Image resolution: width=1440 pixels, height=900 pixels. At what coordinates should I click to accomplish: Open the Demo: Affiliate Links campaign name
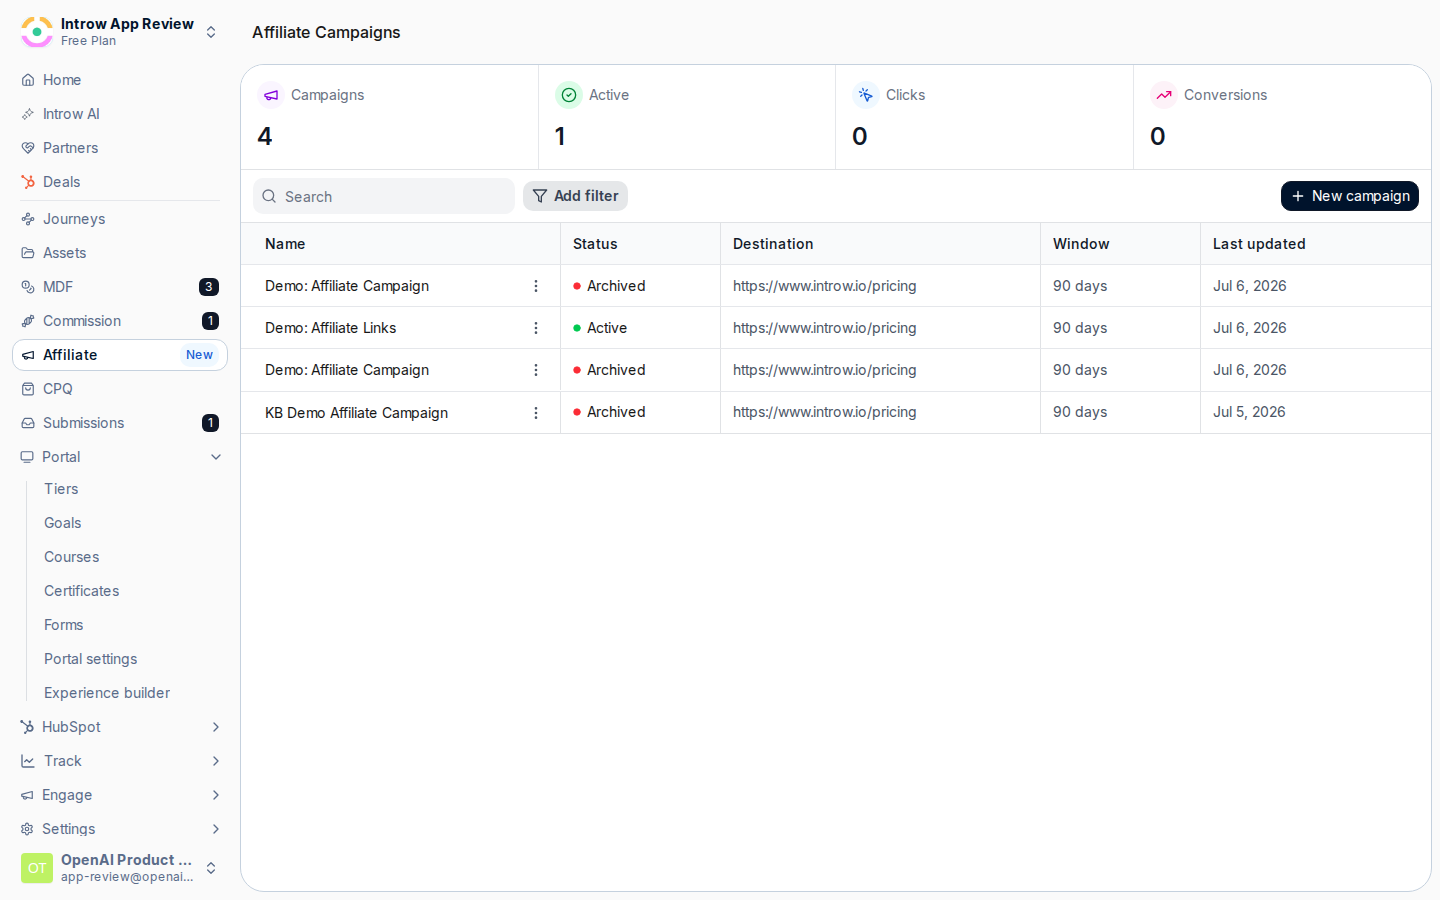[x=331, y=328]
